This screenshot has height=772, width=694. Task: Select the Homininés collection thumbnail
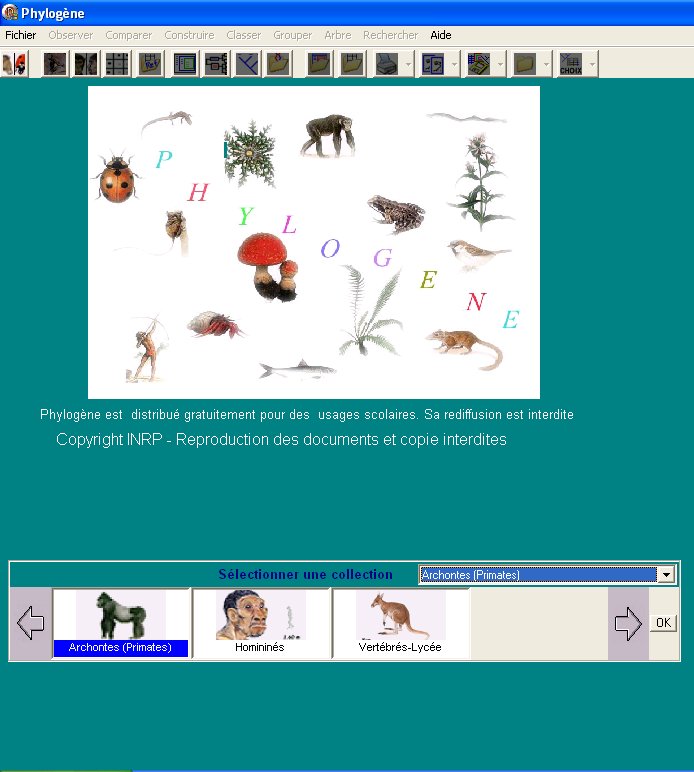[x=260, y=622]
